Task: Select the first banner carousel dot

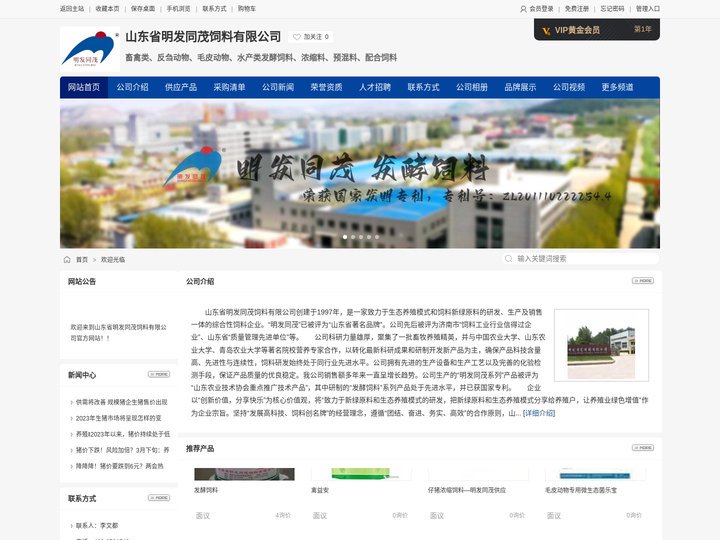Action: pyautogui.click(x=345, y=237)
